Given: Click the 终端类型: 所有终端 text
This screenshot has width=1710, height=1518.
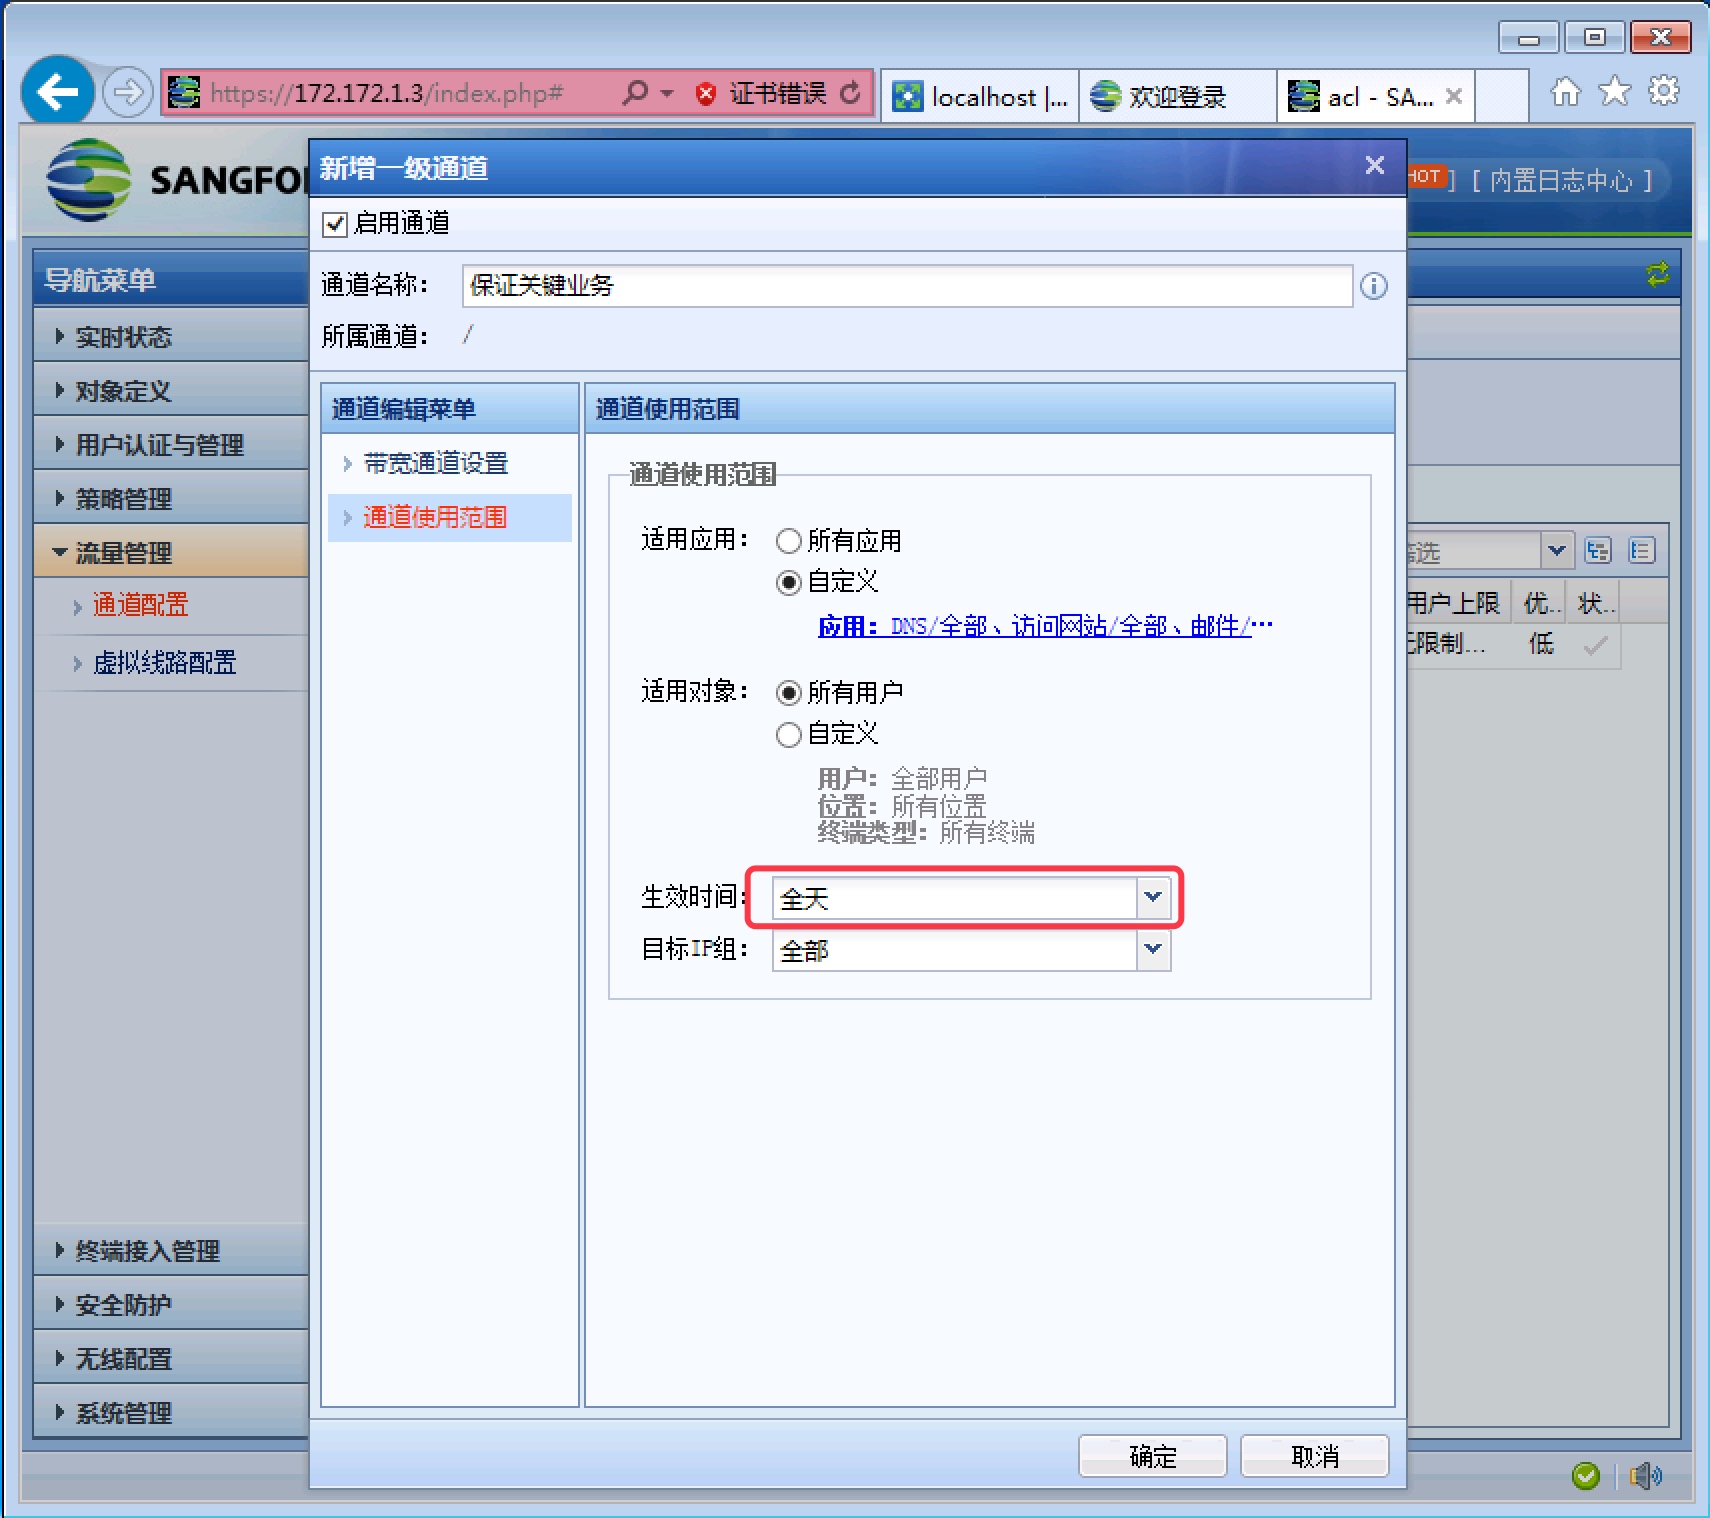Looking at the screenshot, I should pos(926,832).
